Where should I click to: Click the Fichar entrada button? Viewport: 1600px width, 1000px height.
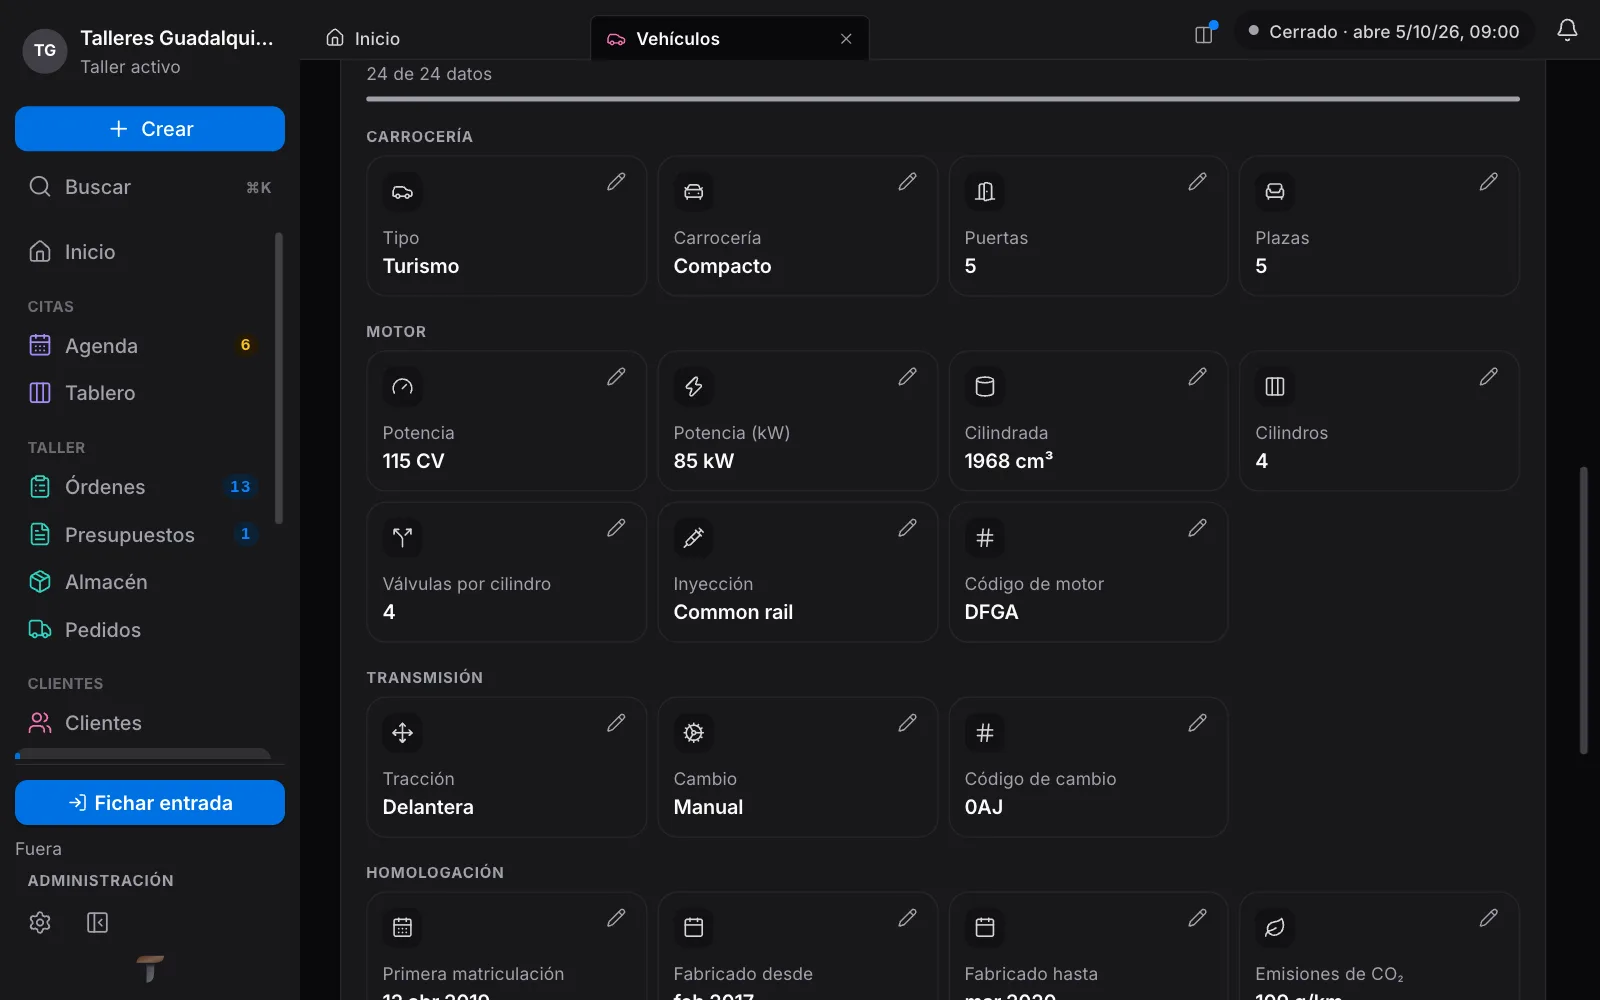[x=150, y=803]
